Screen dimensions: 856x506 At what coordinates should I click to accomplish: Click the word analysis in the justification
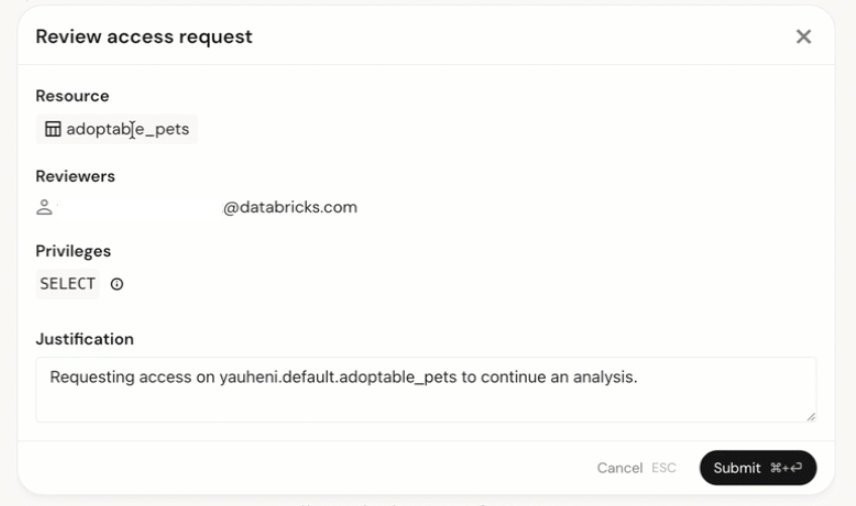(605, 377)
